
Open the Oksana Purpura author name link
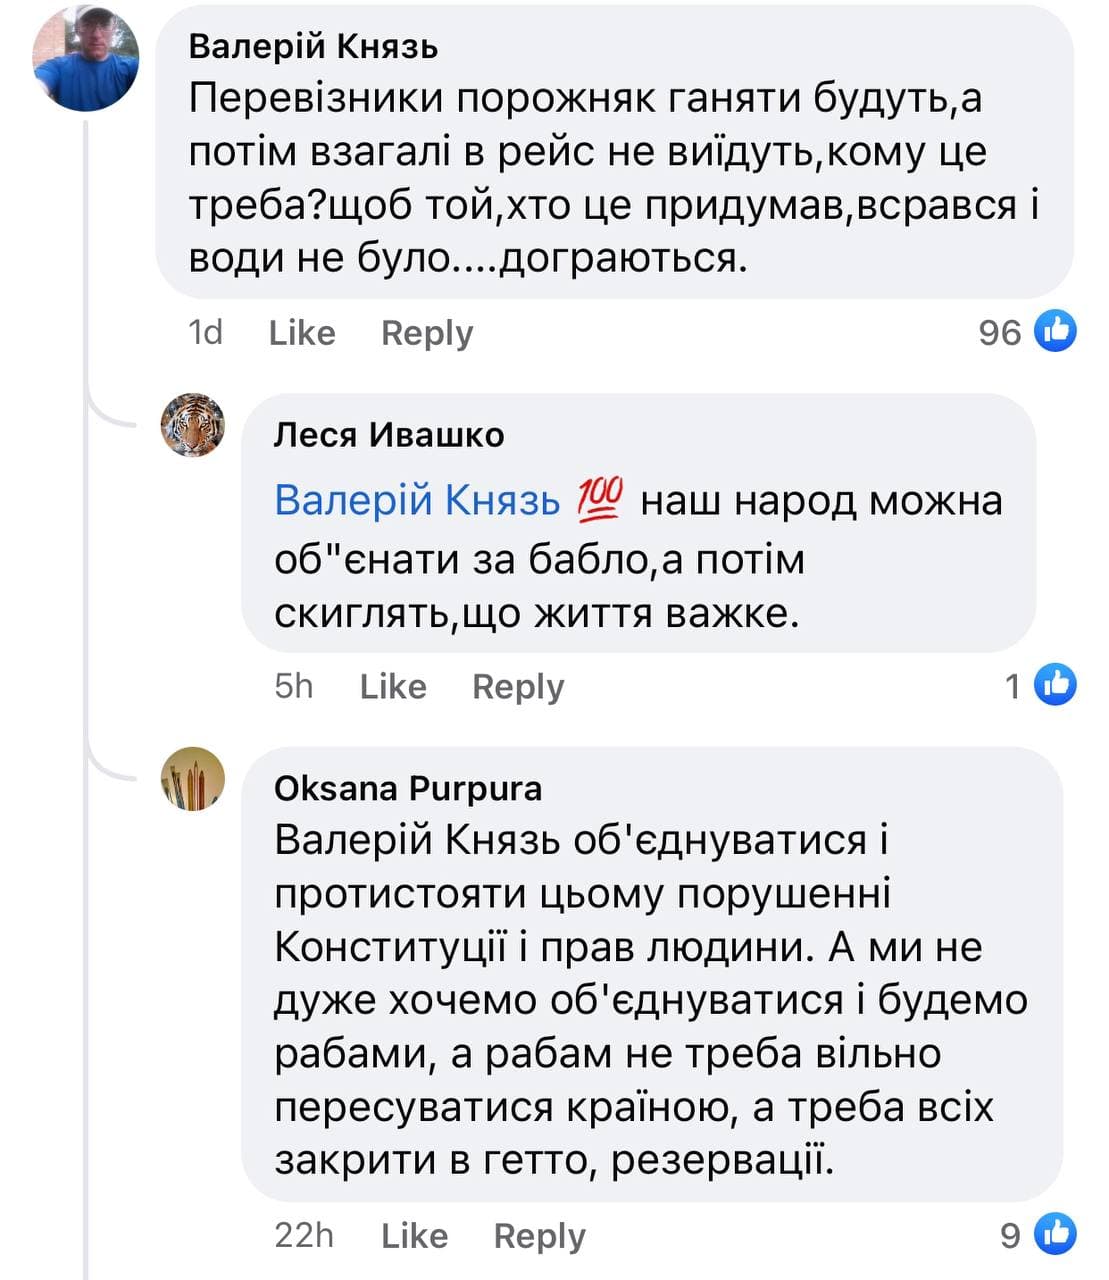(408, 788)
